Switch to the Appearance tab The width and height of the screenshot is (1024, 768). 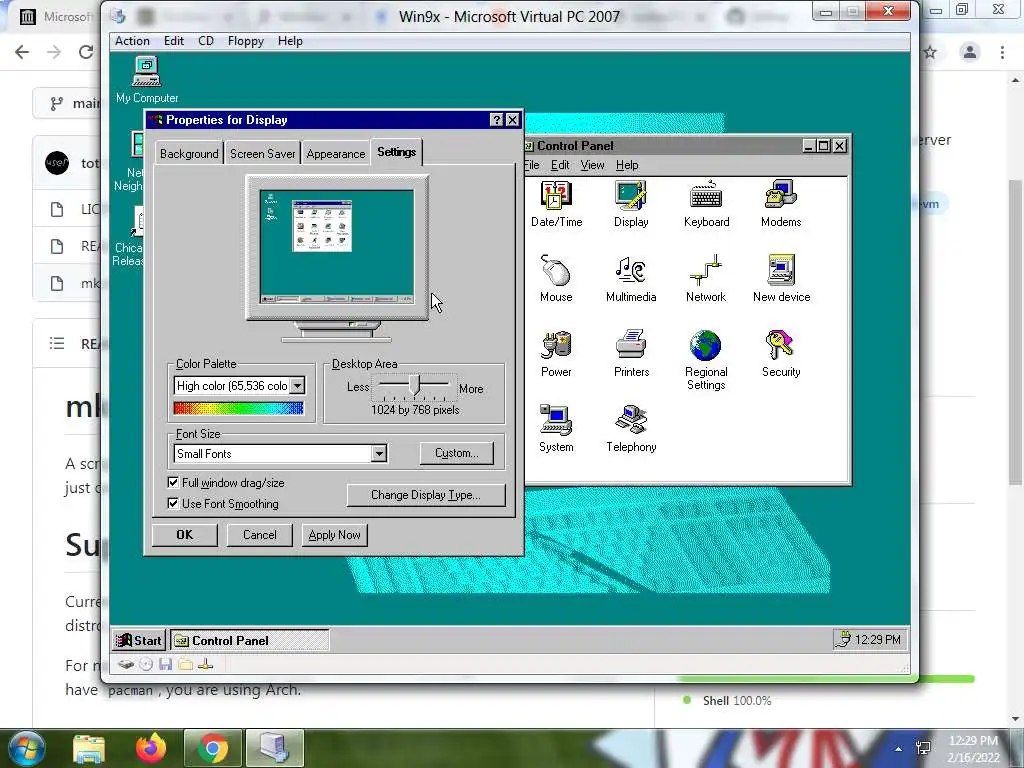[x=336, y=154]
